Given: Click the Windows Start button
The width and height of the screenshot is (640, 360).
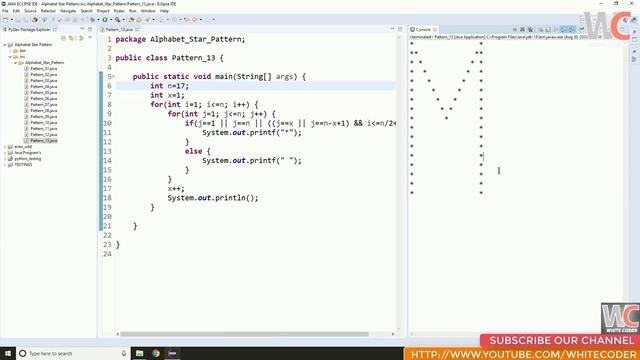Looking at the screenshot, I should [x=8, y=353].
